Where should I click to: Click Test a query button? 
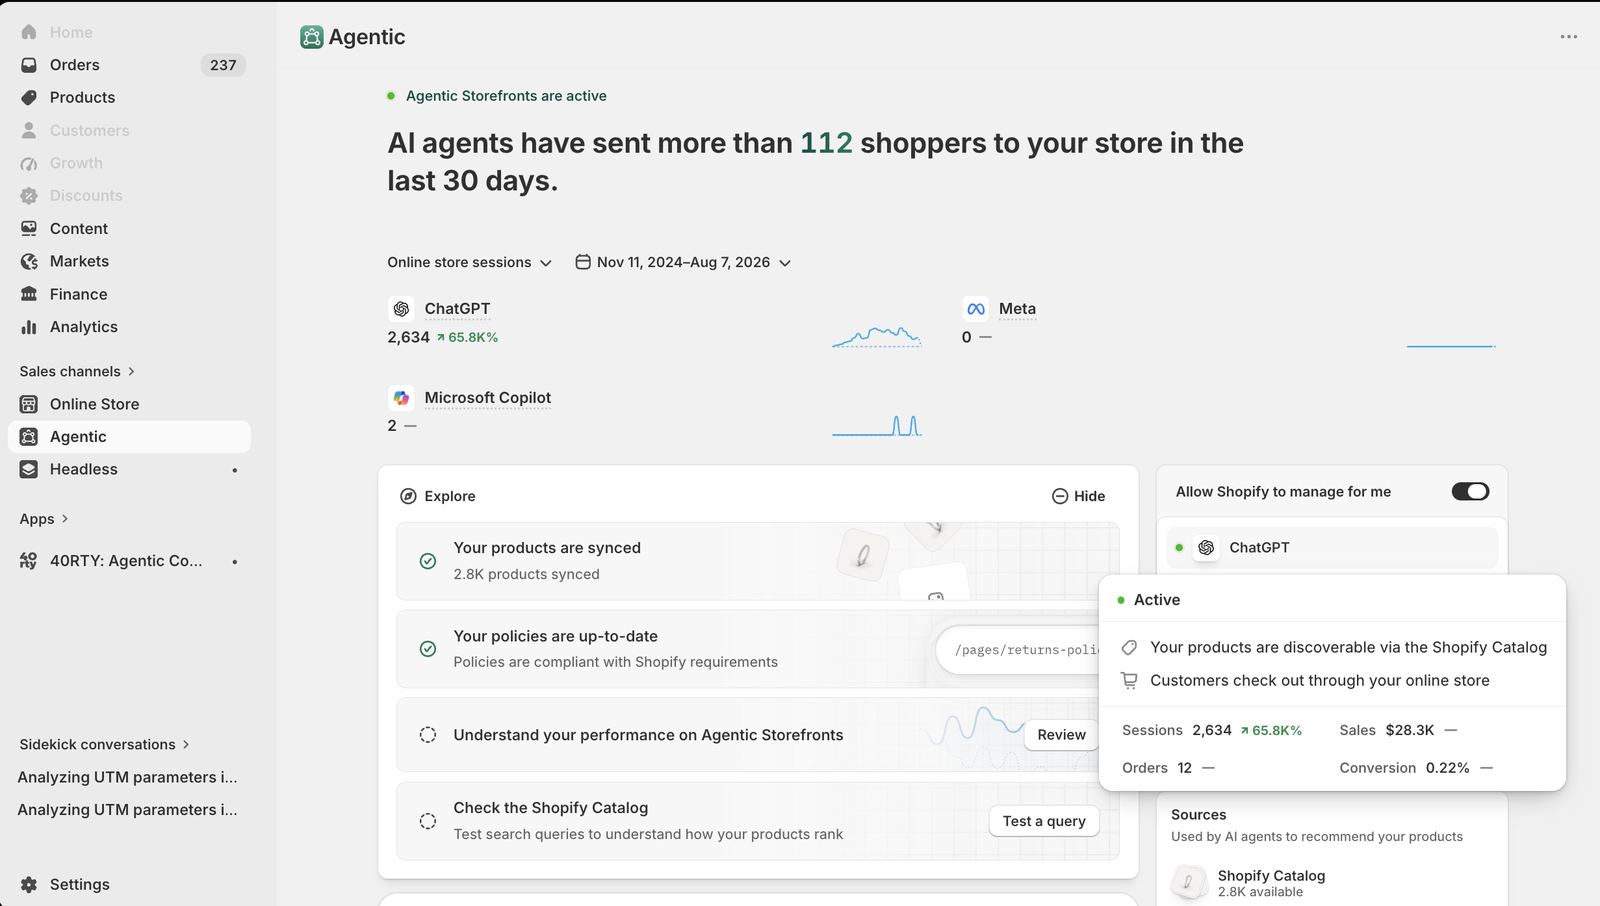1044,821
